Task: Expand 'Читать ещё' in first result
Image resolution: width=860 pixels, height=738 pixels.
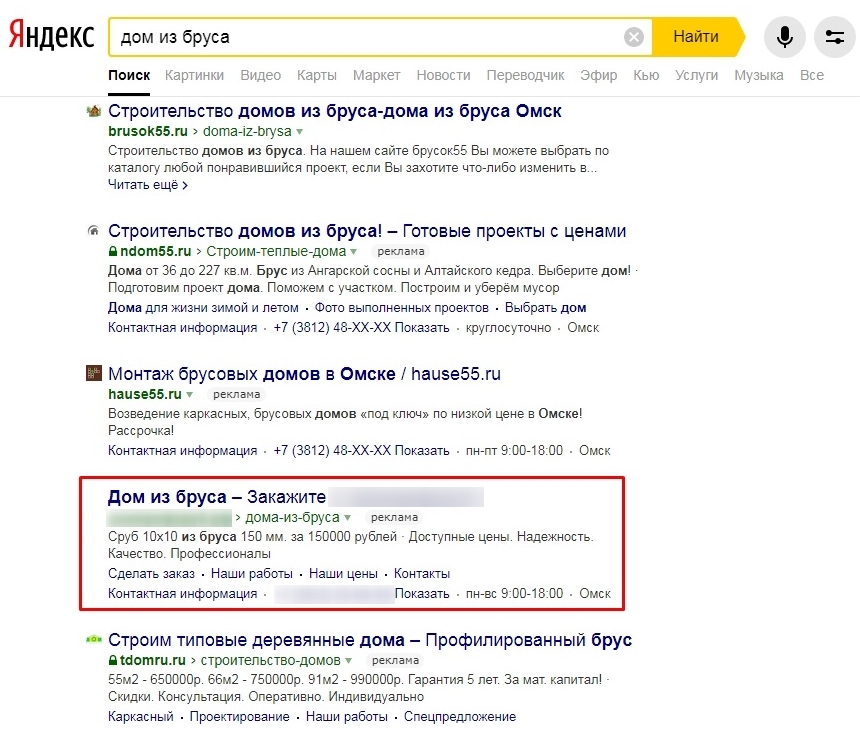Action: [x=147, y=185]
